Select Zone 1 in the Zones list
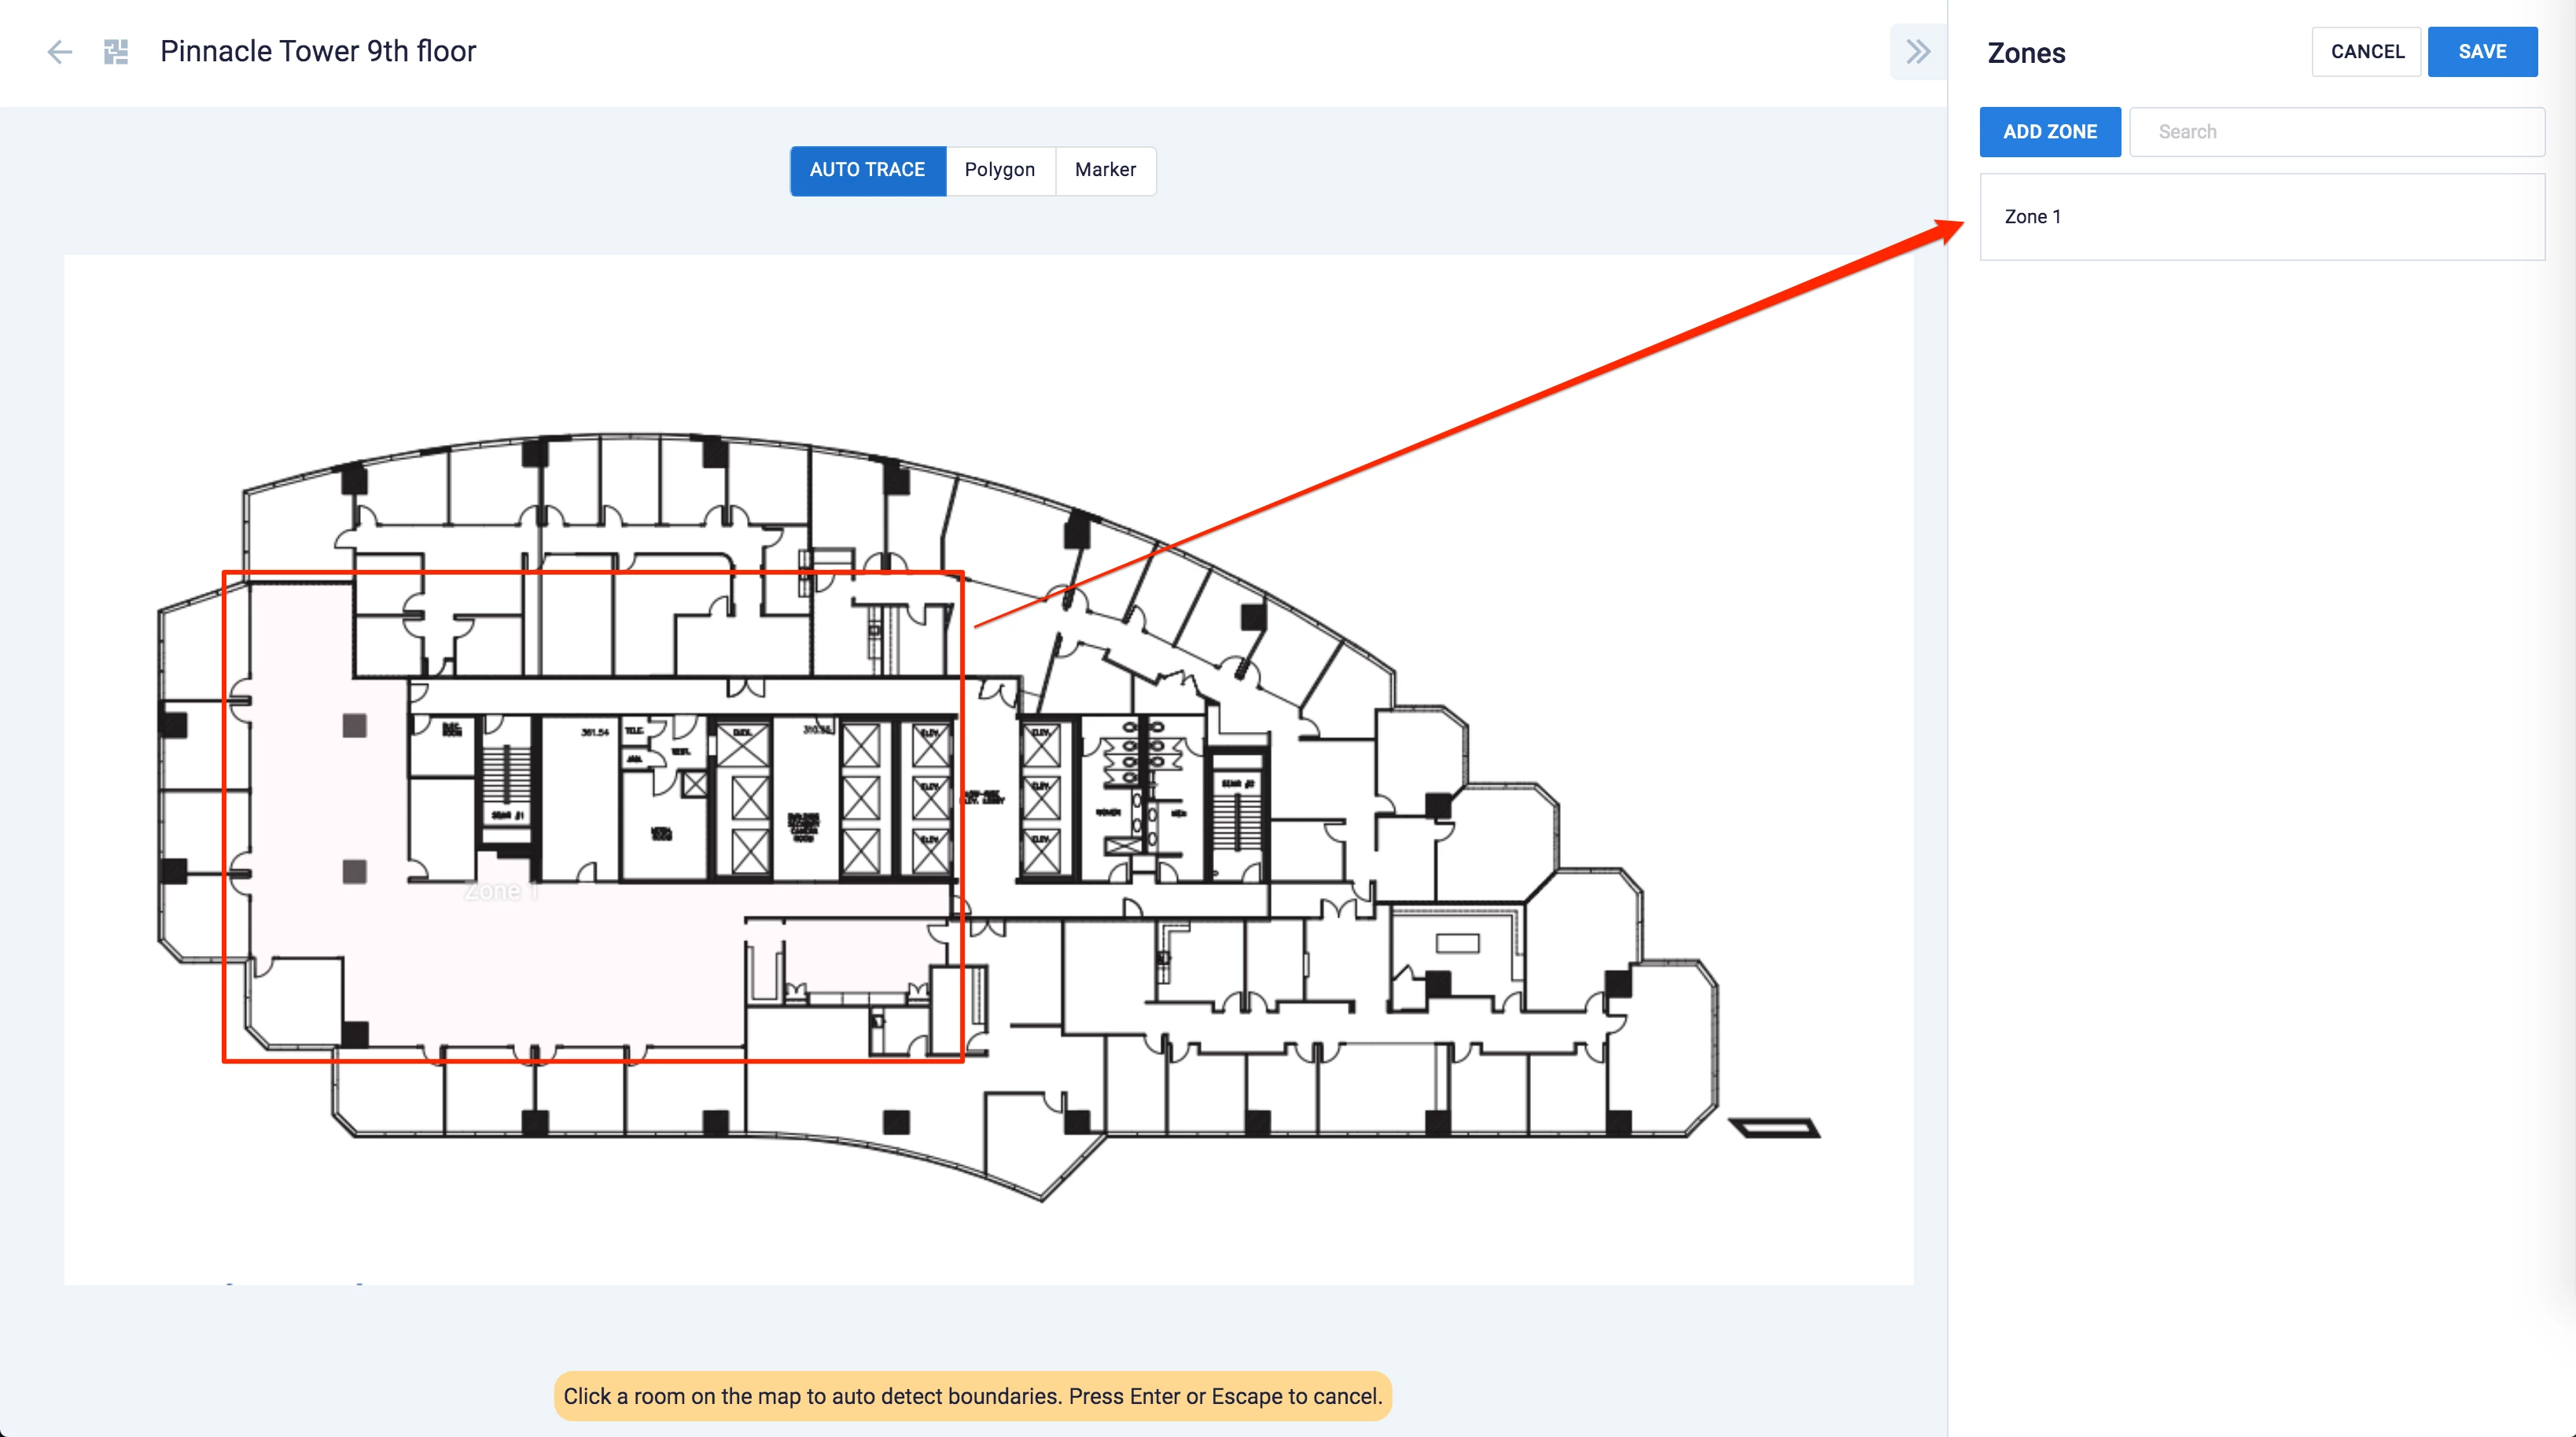The height and width of the screenshot is (1437, 2576). pos(2261,217)
